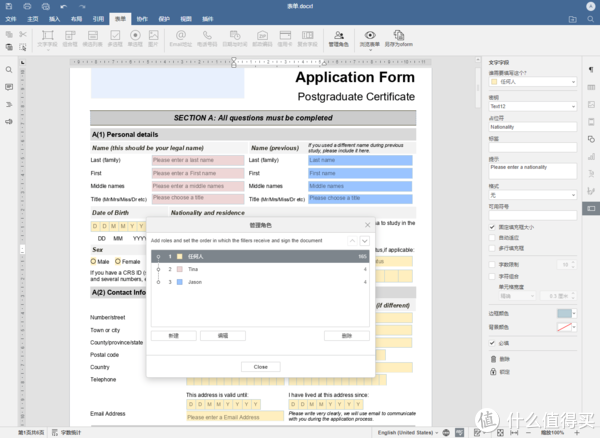
Task: Open the View Form (浏览表单) dropdown
Action: (x=370, y=50)
